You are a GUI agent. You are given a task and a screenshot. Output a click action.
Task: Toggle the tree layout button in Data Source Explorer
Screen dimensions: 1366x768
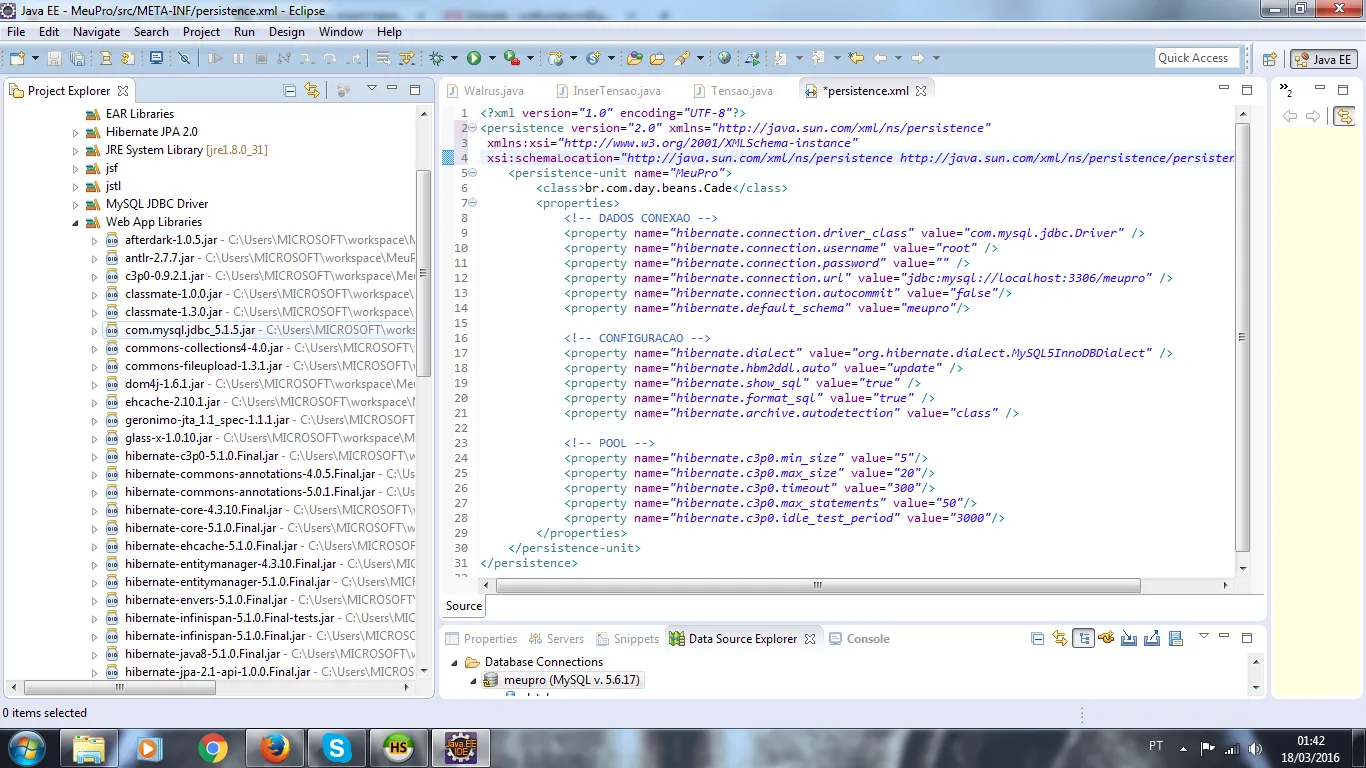(x=1083, y=638)
